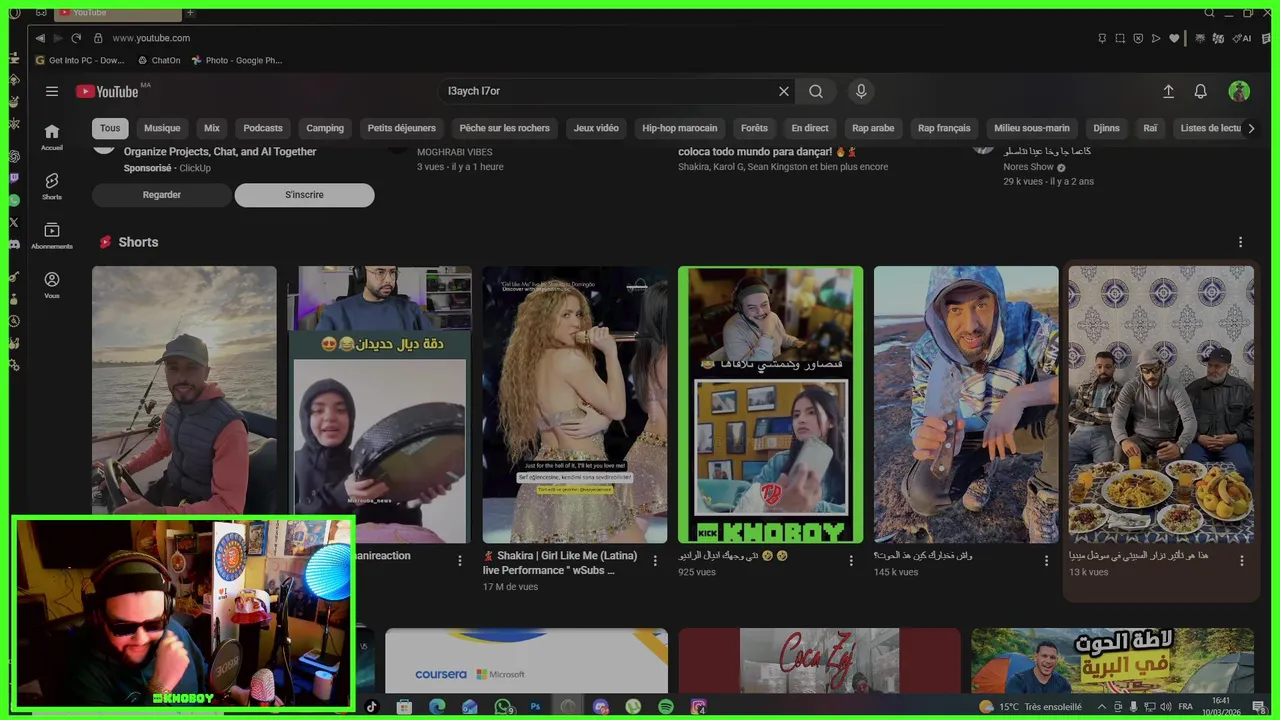The height and width of the screenshot is (720, 1280).
Task: Start voice search with microphone
Action: coord(861,91)
